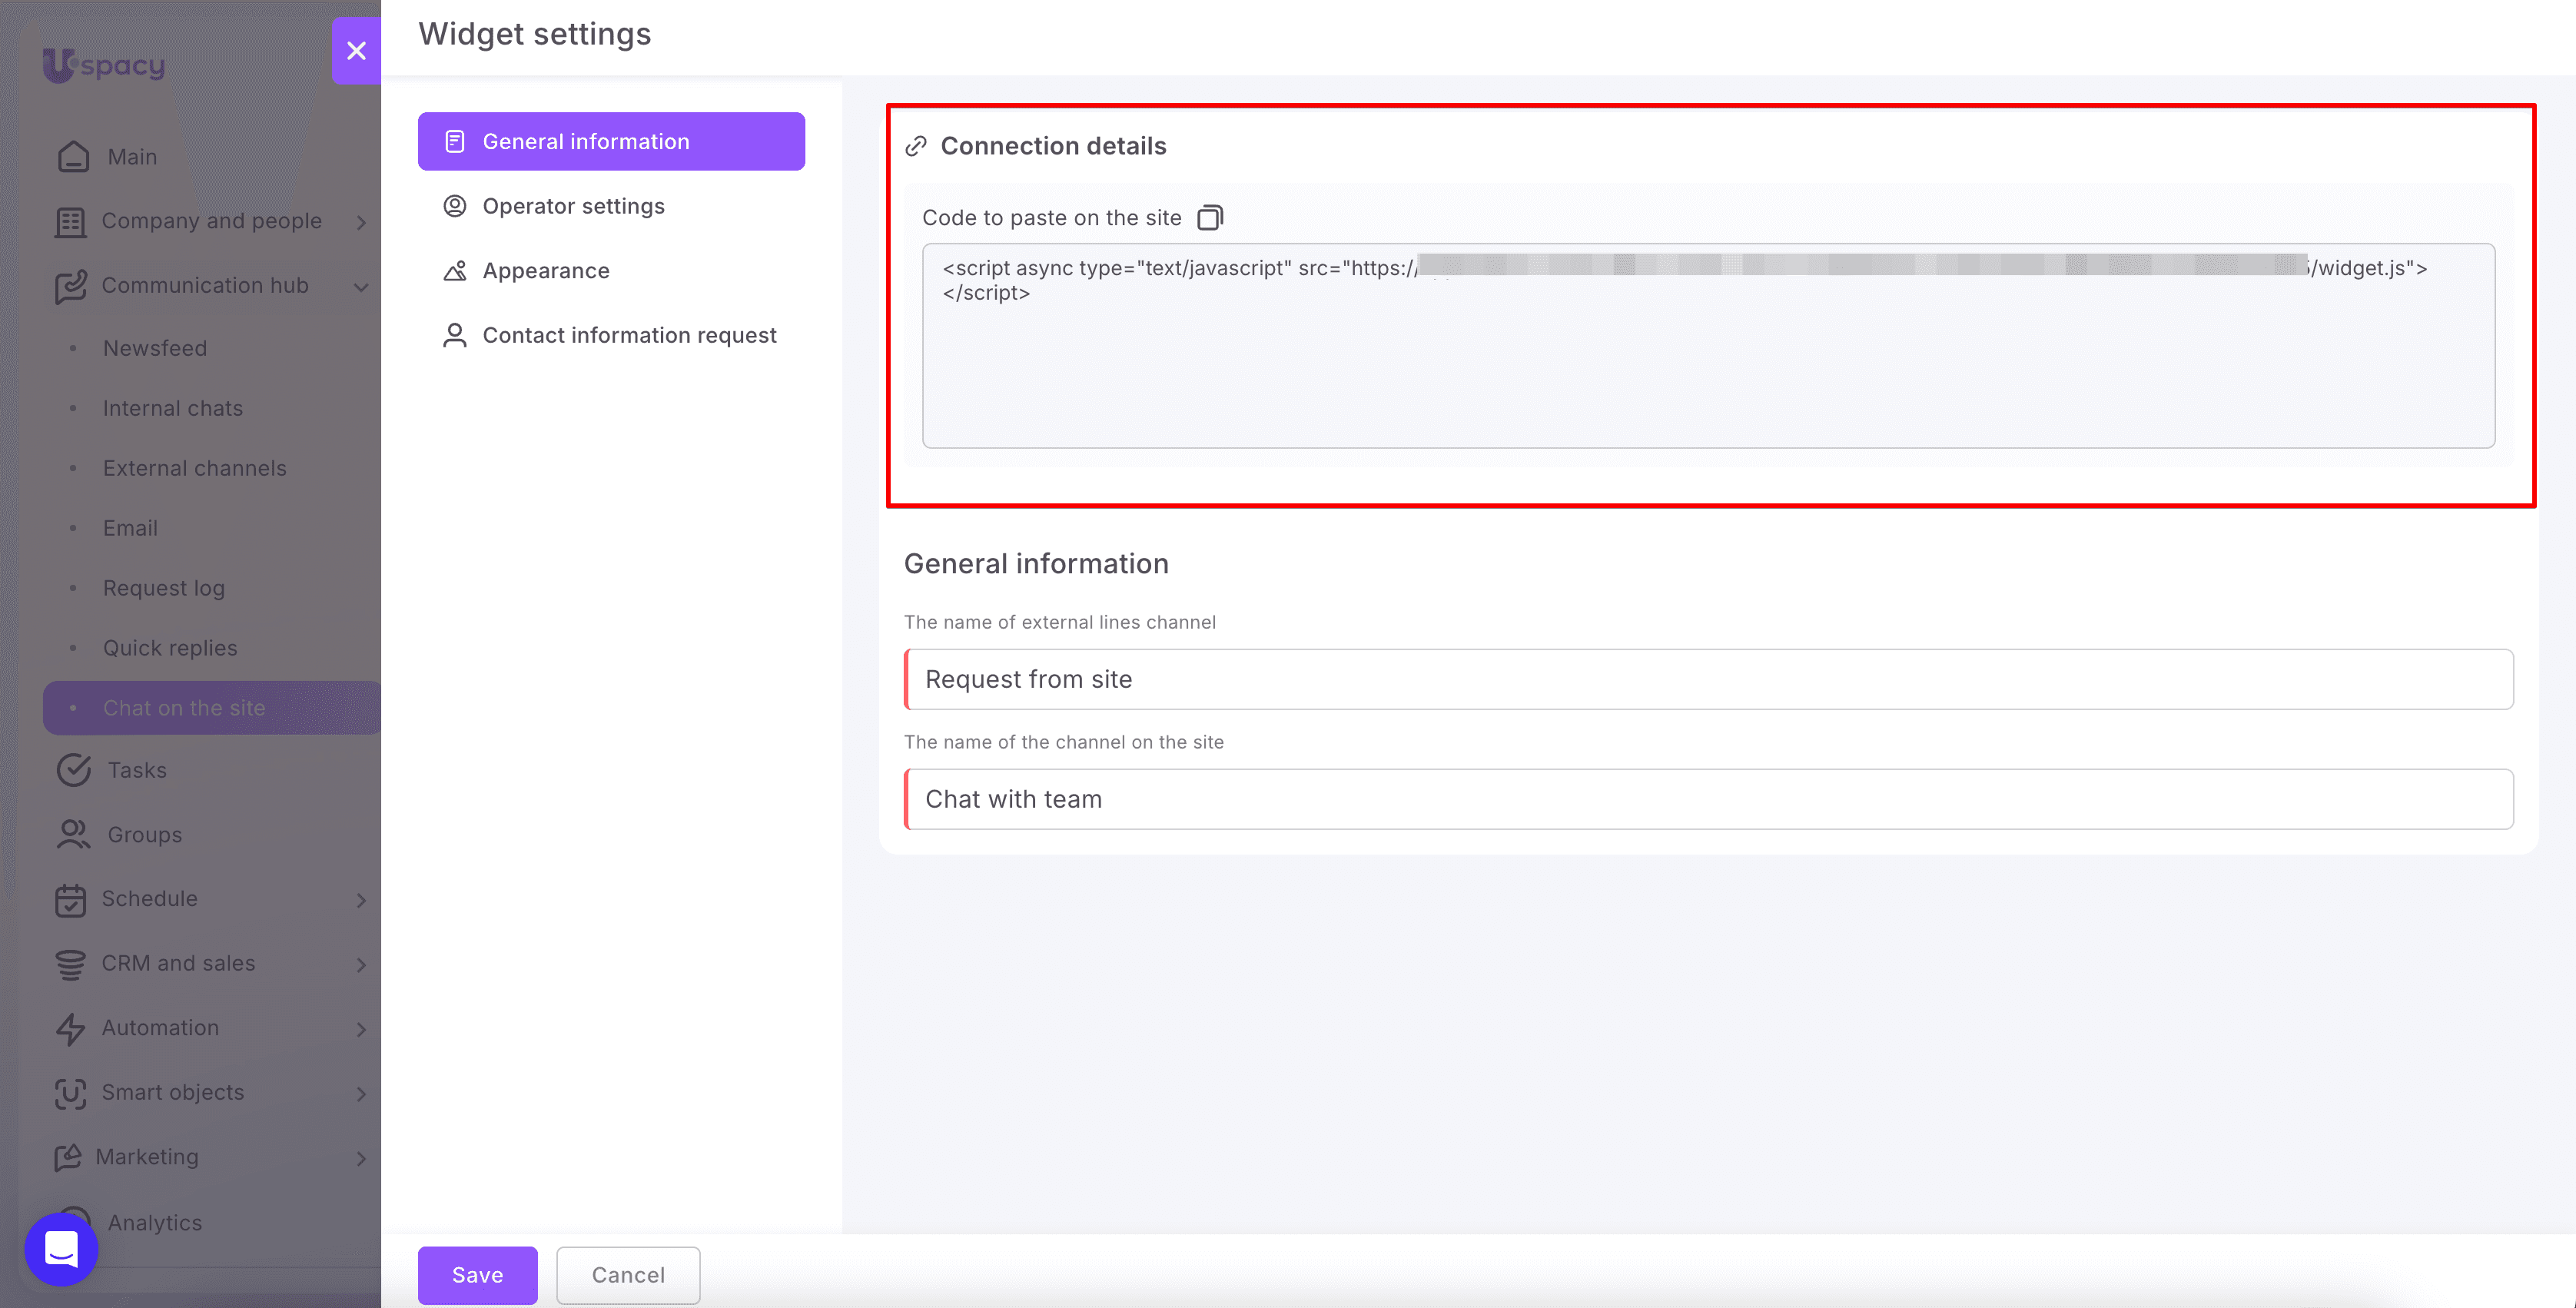Open the Request log
2576x1308 pixels.
click(164, 588)
